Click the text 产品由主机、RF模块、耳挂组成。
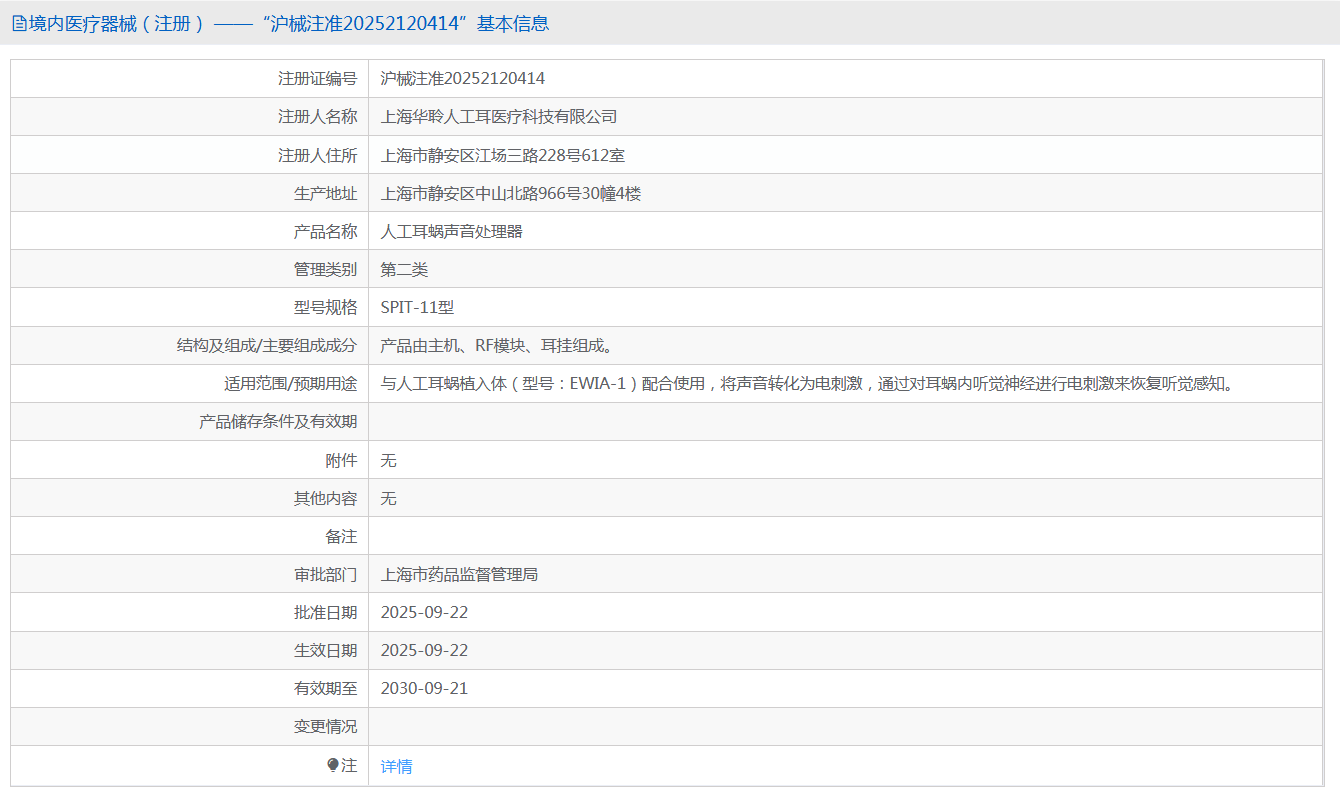This screenshot has width=1340, height=789. tap(497, 346)
